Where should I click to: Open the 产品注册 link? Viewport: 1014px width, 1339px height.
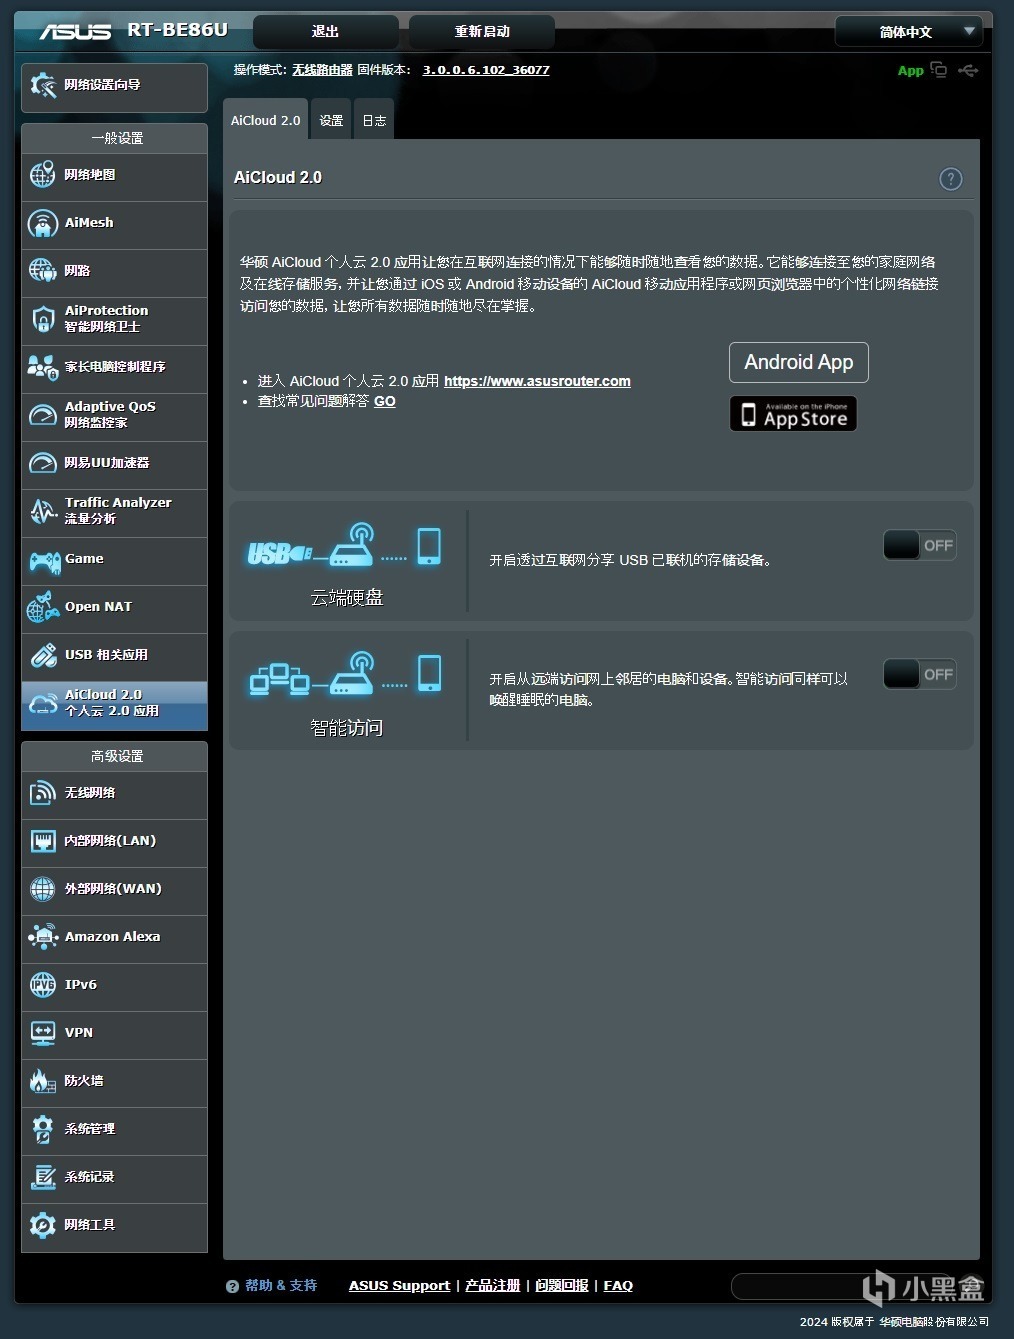pyautogui.click(x=493, y=1285)
